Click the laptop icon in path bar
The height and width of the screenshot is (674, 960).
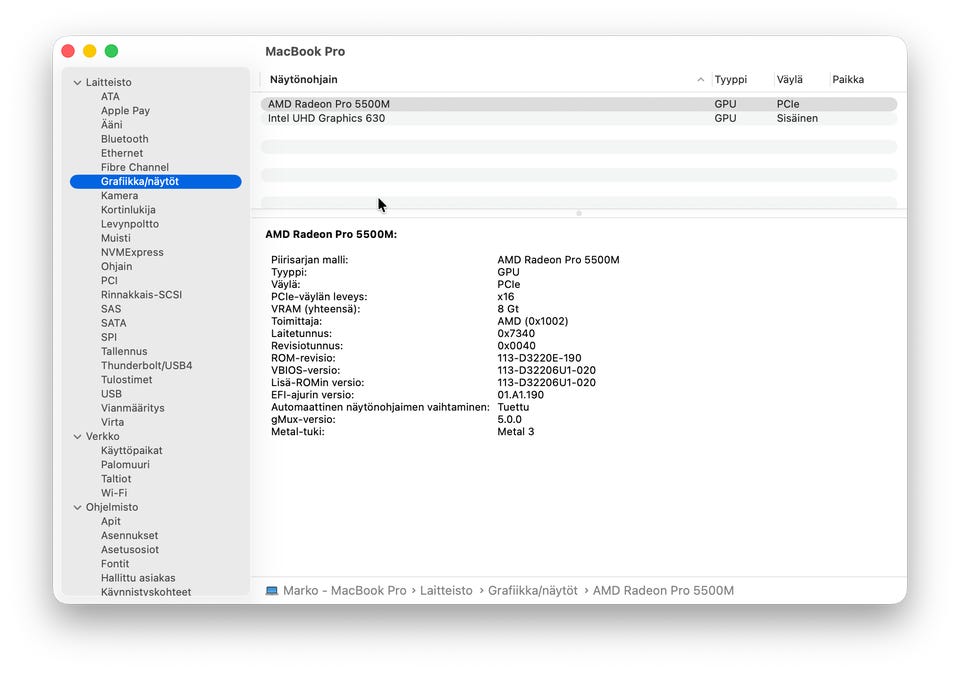271,591
